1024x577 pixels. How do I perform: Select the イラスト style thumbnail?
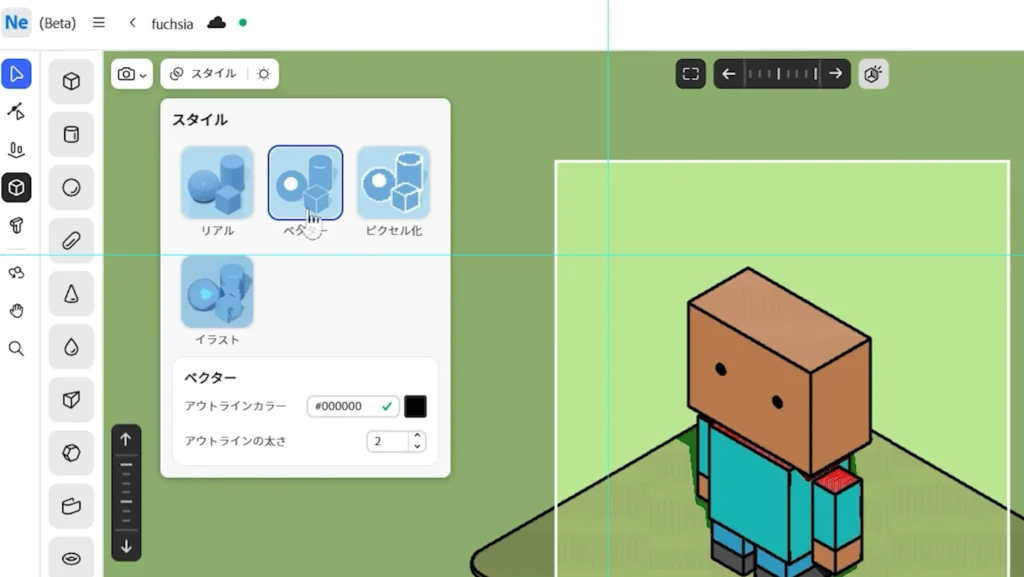click(x=217, y=292)
